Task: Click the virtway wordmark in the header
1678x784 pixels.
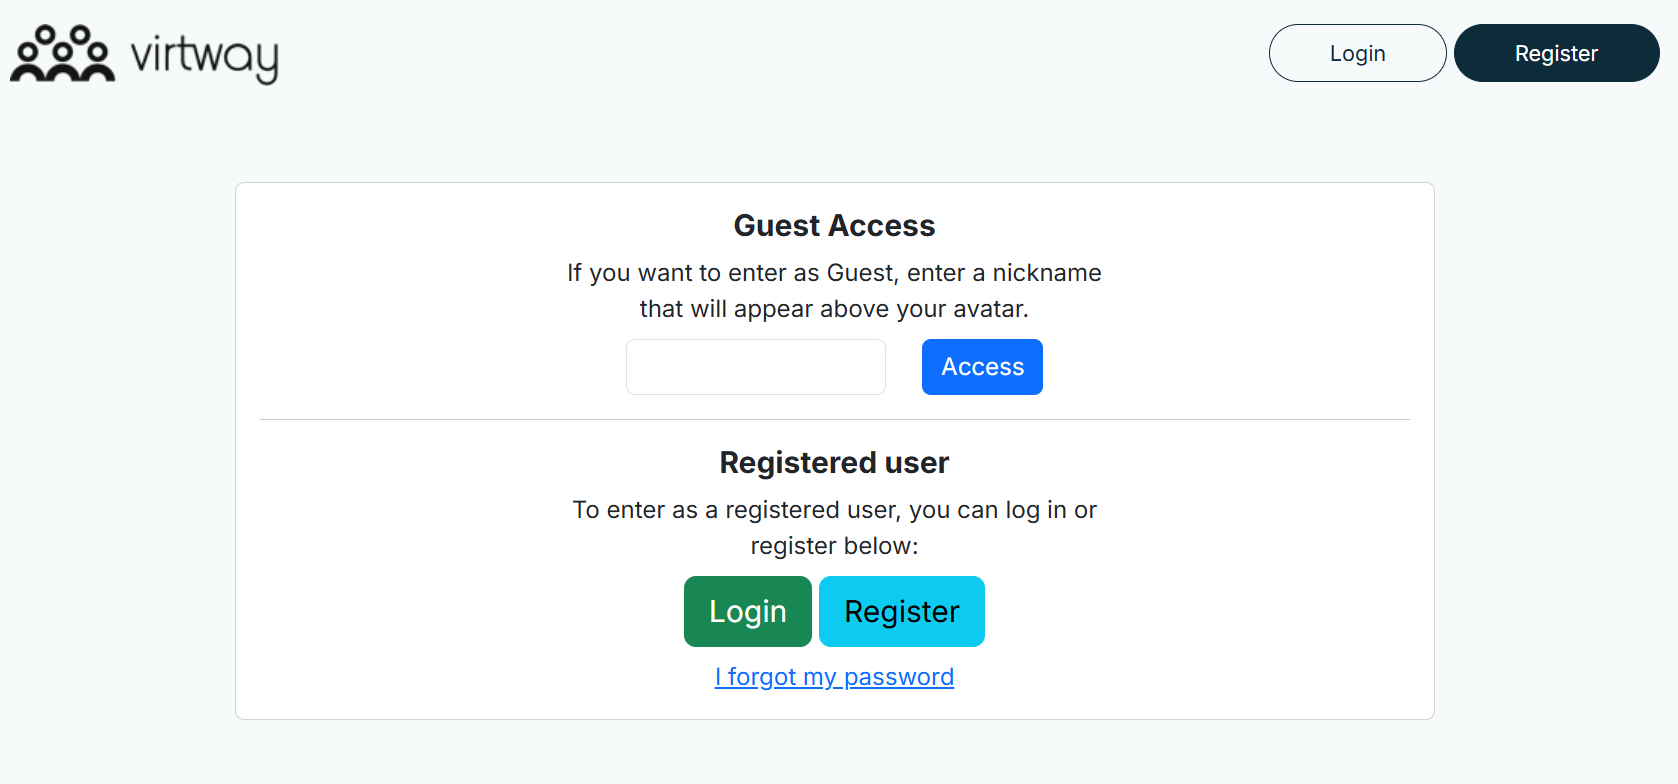Action: point(205,57)
